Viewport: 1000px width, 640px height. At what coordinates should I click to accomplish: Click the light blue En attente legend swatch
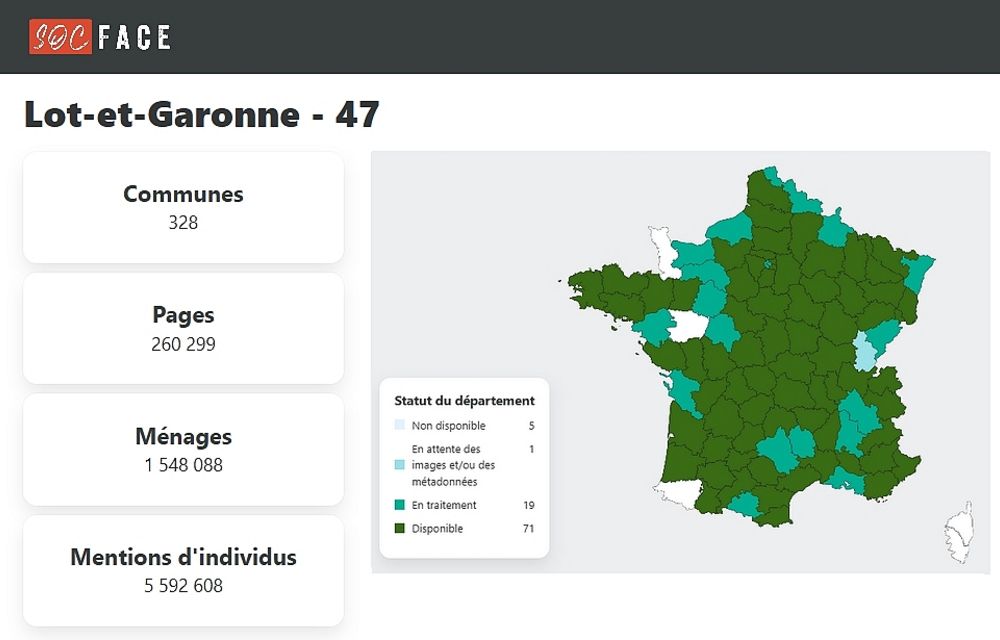click(400, 465)
